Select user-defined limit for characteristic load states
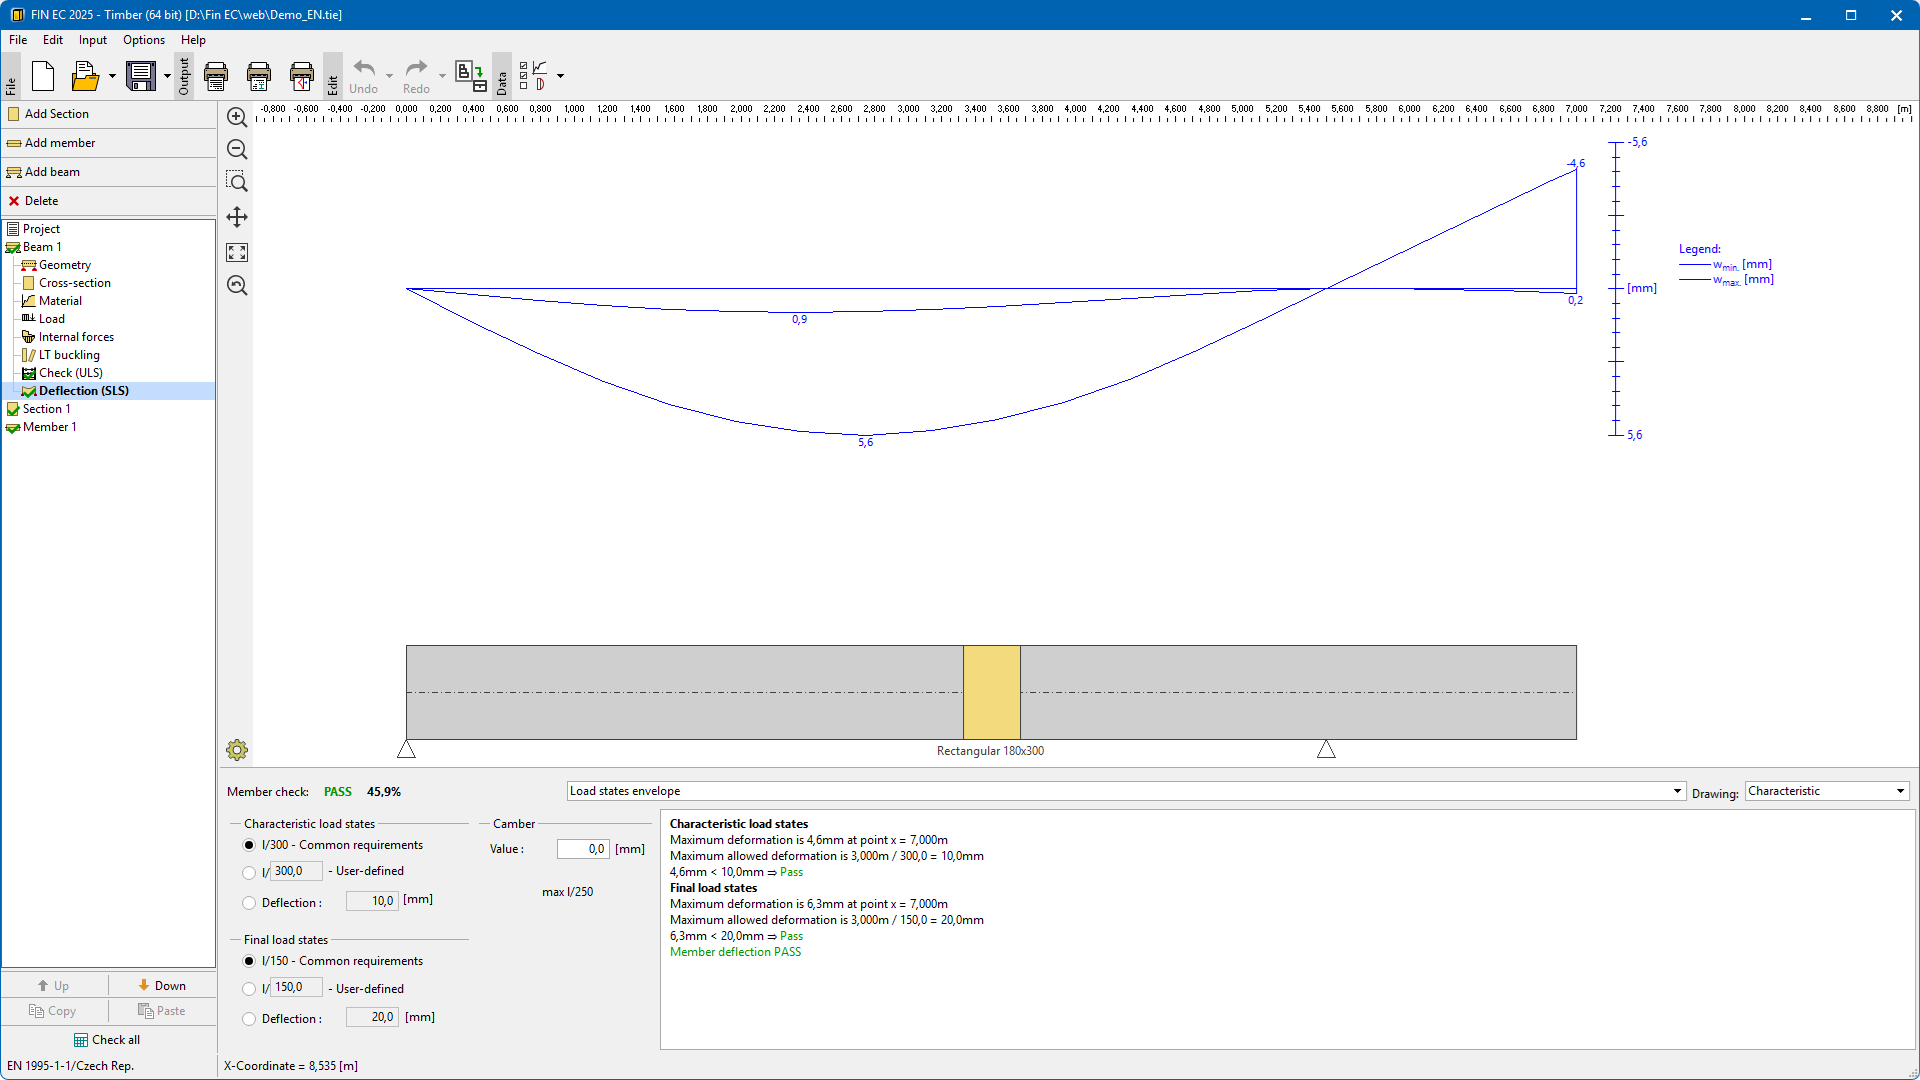This screenshot has height=1080, width=1920. pos(249,872)
